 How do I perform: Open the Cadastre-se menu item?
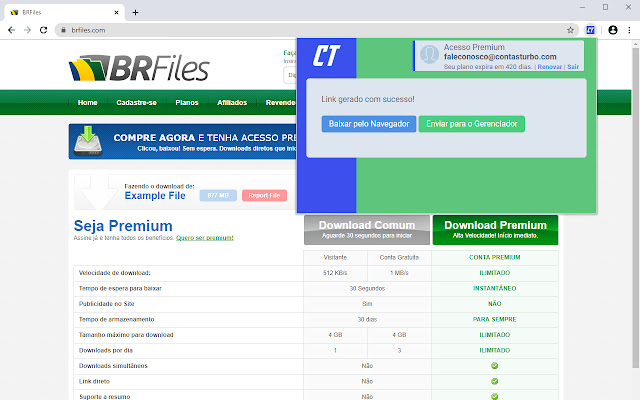[136, 102]
